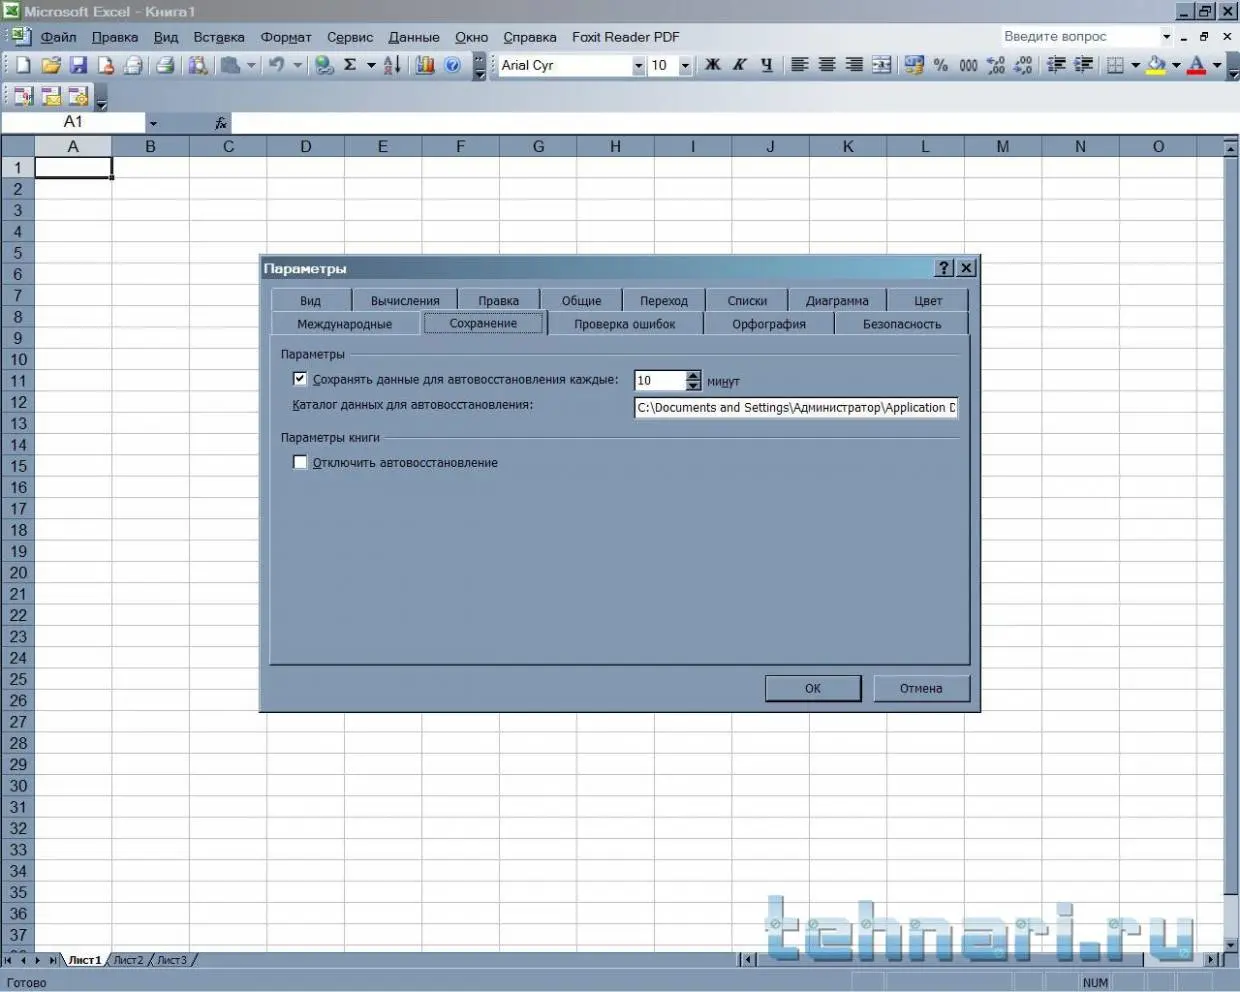Sort ascending with the A-Я arrow icon
Image resolution: width=1240 pixels, height=992 pixels.
pyautogui.click(x=392, y=65)
